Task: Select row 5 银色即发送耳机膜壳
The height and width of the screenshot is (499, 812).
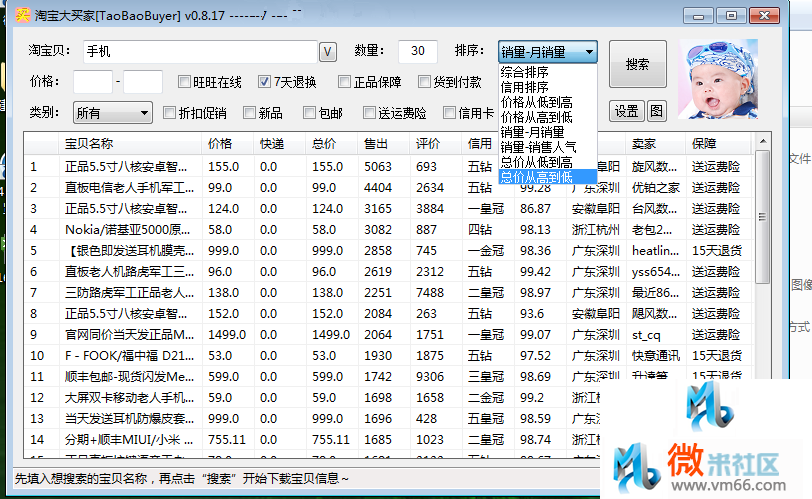Action: [388, 251]
